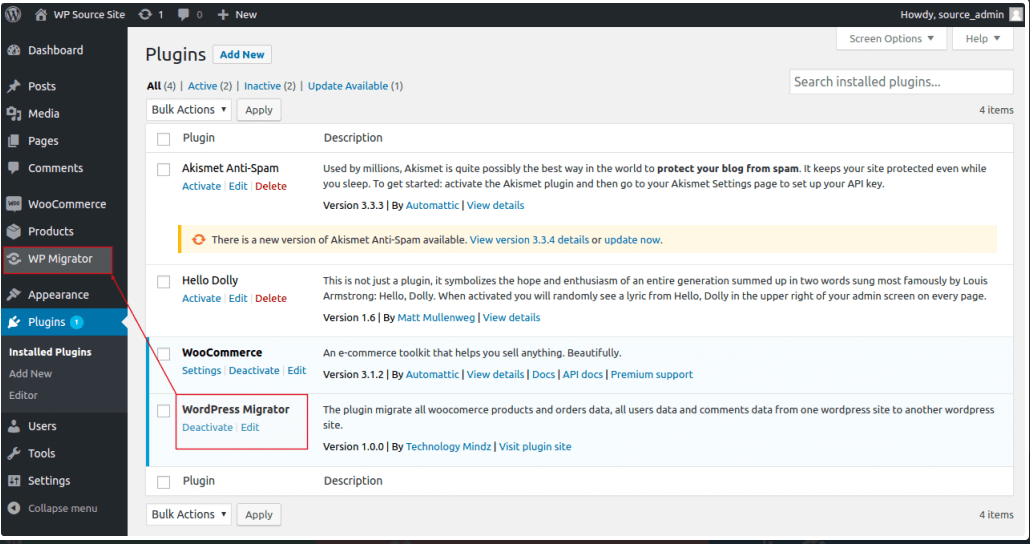Click the Add New button beside Plugins heading
The height and width of the screenshot is (544, 1030).
click(x=242, y=55)
